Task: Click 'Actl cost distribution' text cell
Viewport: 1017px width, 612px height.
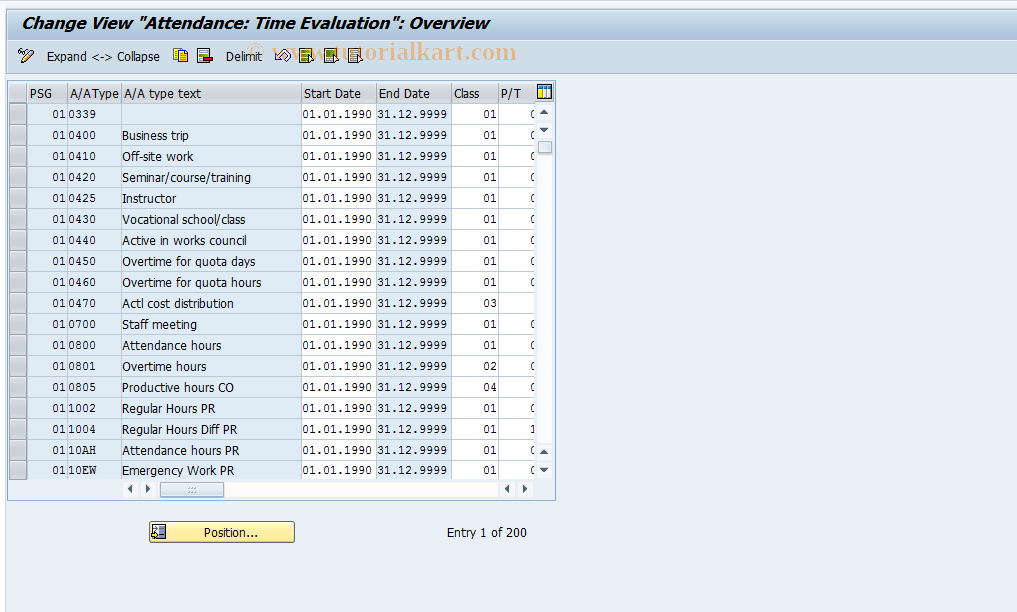Action: 211,303
